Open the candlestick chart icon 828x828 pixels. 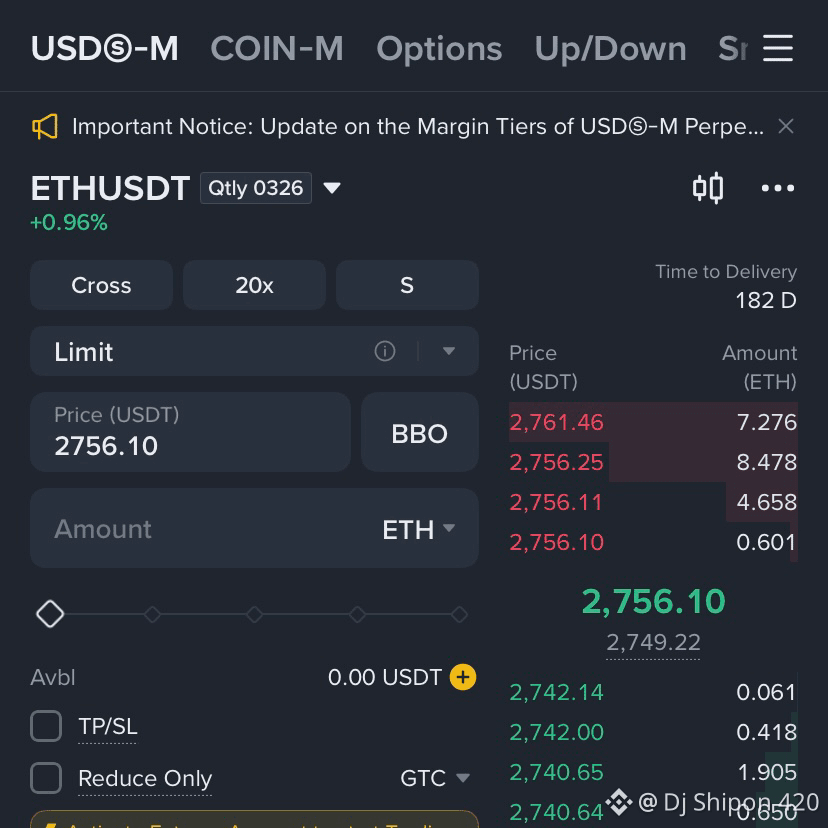[x=708, y=188]
